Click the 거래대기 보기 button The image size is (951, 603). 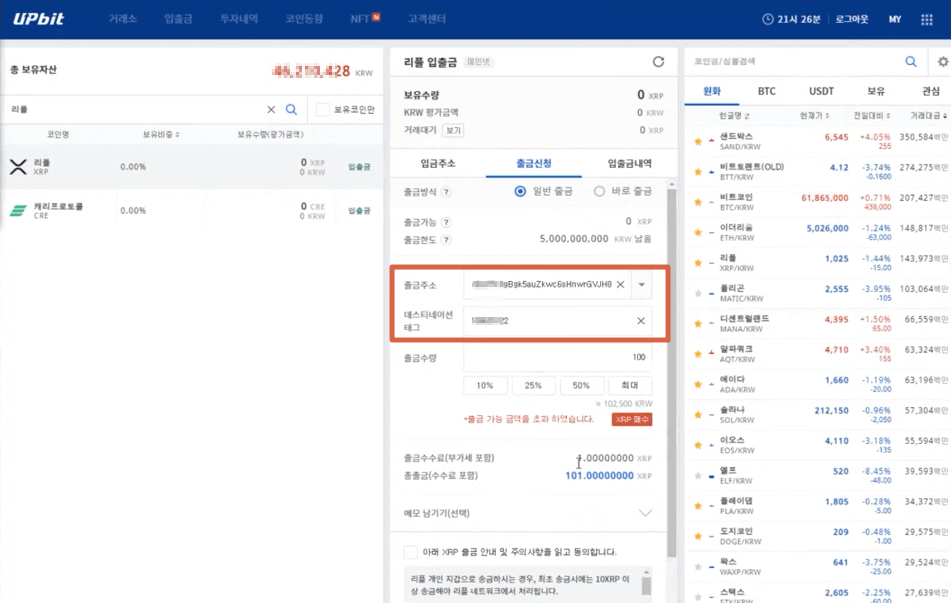[453, 130]
